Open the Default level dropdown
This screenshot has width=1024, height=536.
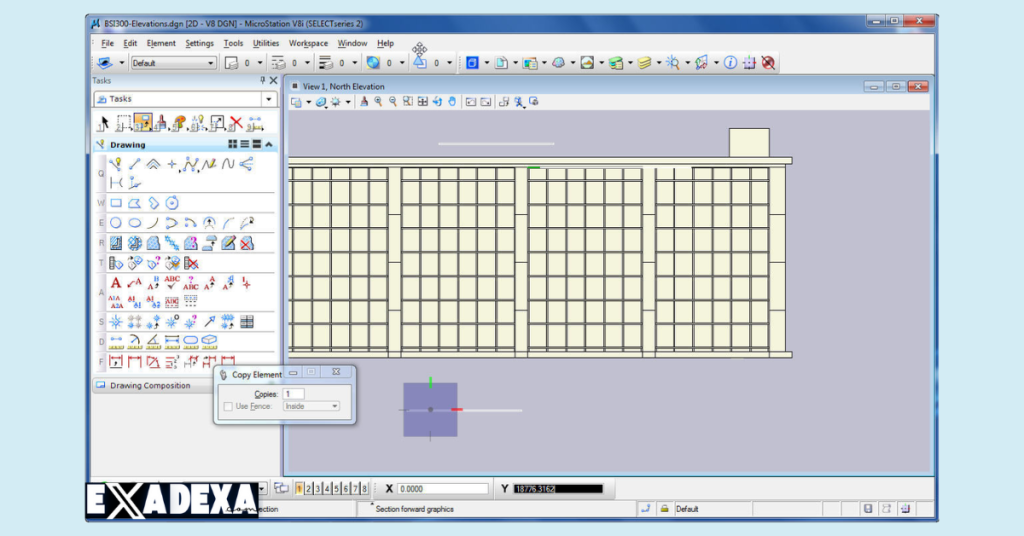pyautogui.click(x=211, y=63)
